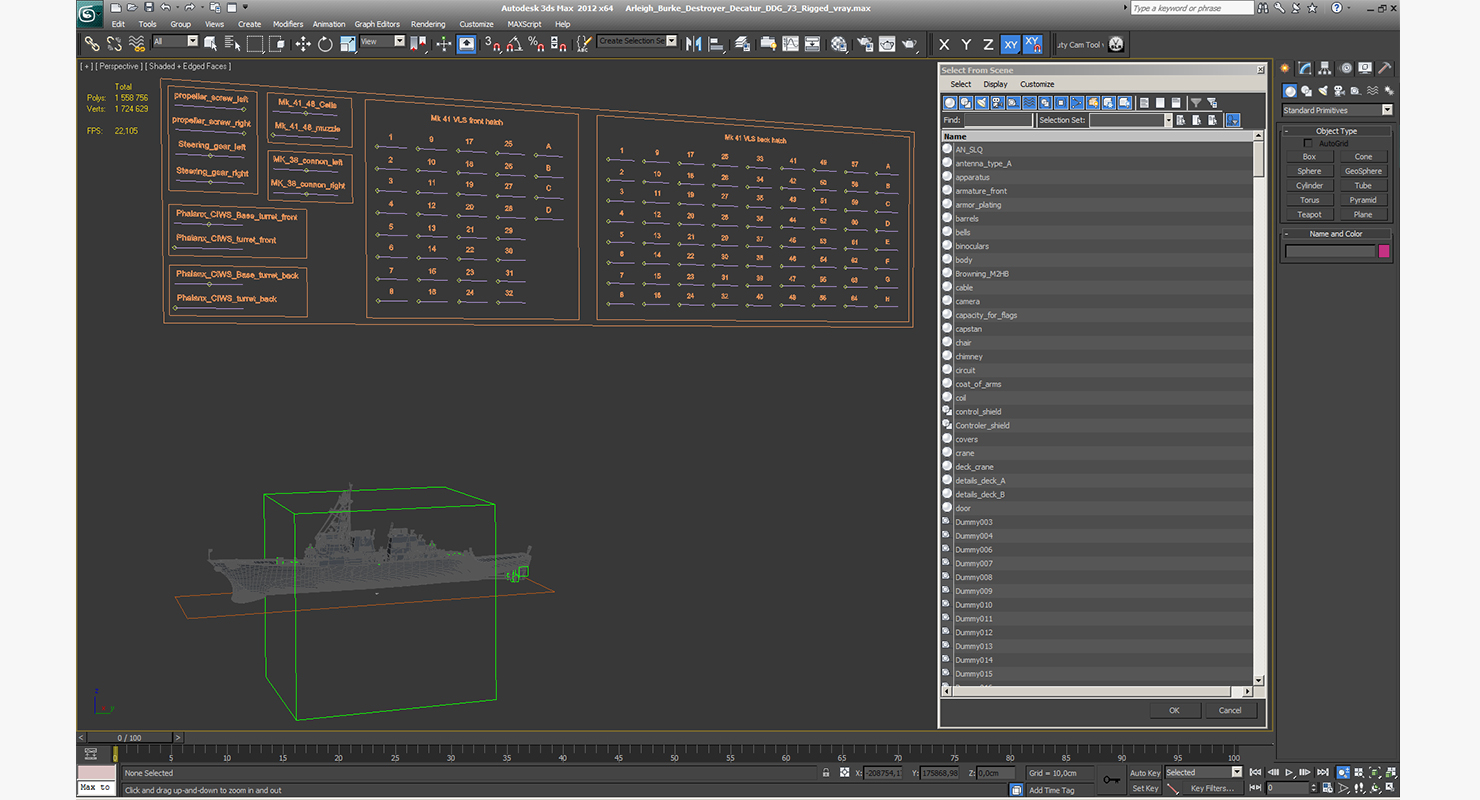Open the Create Selection Set dropdown
Viewport: 1480px width, 800px height.
click(637, 41)
